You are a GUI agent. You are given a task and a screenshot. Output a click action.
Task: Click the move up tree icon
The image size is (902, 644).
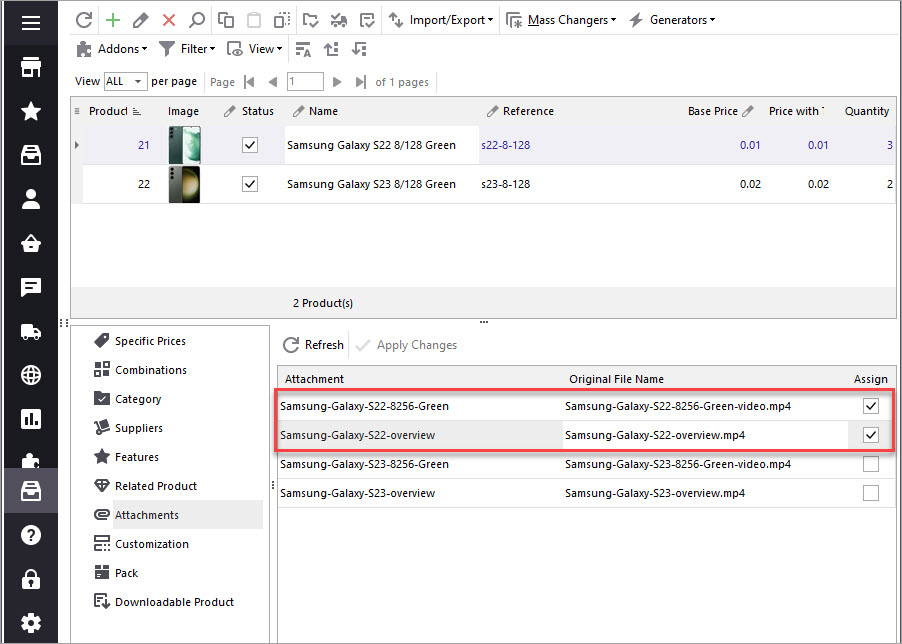point(331,49)
